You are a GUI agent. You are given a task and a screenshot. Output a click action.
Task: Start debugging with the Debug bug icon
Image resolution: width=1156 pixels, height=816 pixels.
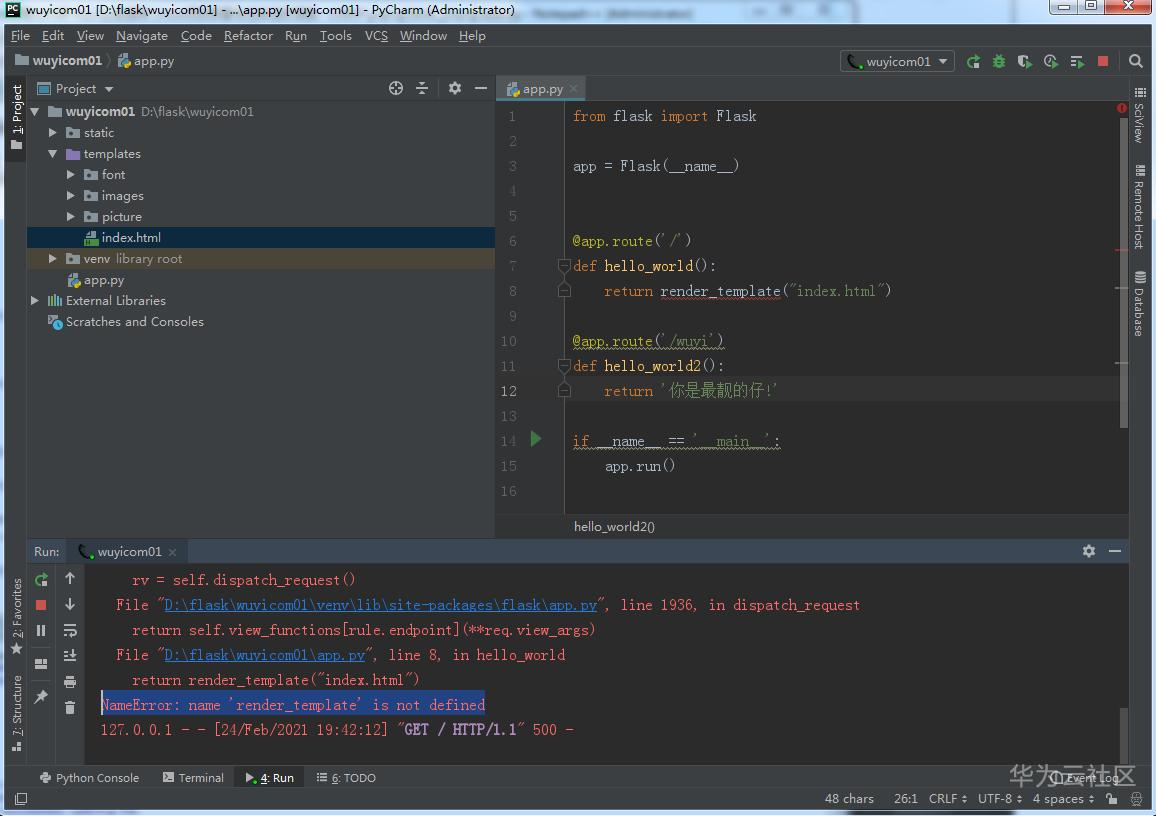[999, 62]
